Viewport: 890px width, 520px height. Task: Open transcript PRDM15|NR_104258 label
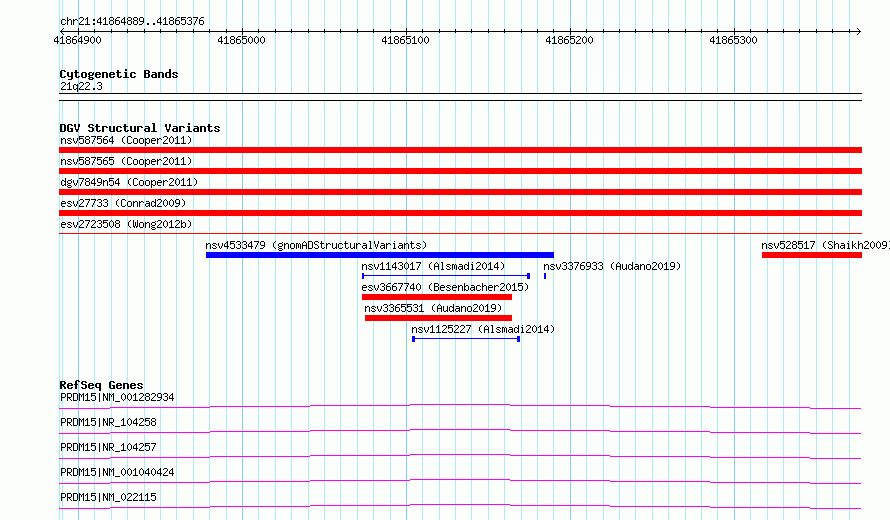tap(108, 422)
